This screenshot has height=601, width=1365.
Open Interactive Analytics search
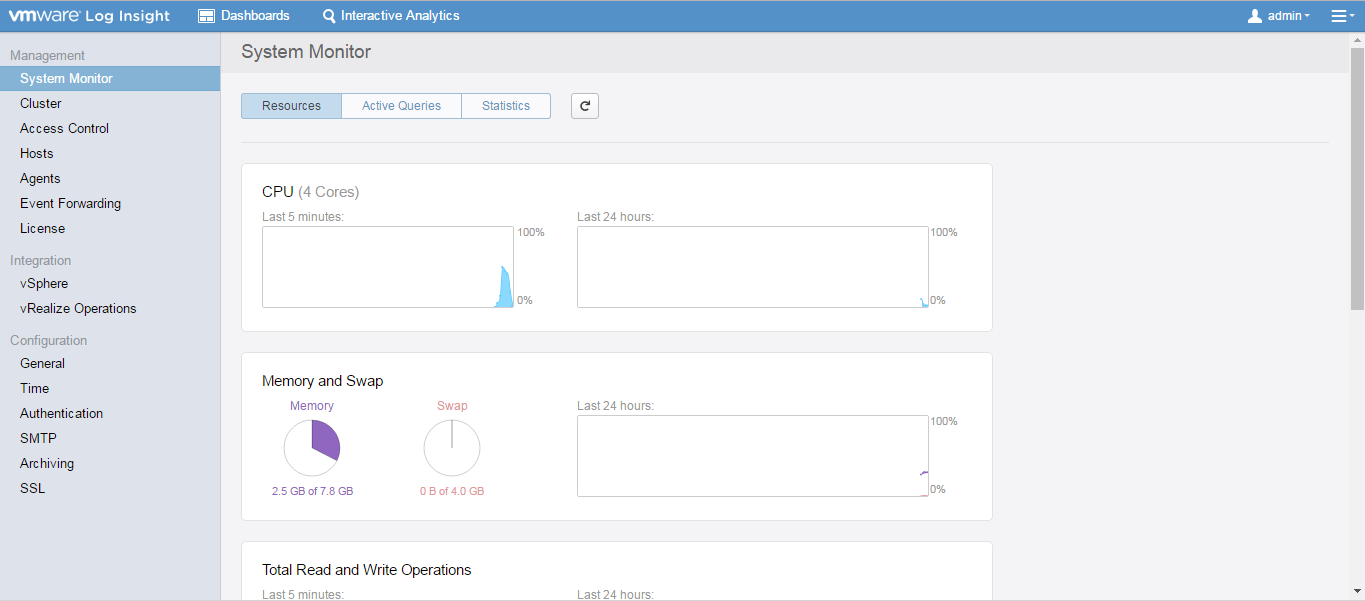coord(391,15)
